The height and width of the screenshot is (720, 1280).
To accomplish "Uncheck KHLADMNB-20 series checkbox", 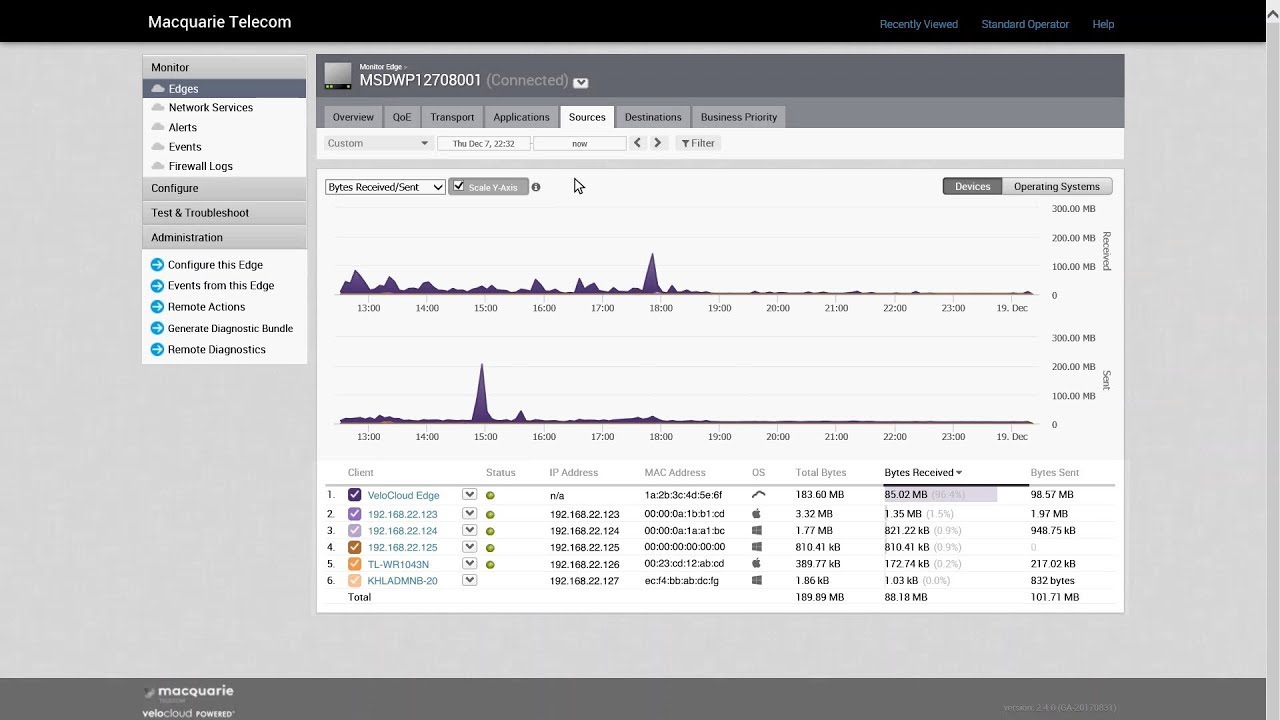I will [x=354, y=580].
